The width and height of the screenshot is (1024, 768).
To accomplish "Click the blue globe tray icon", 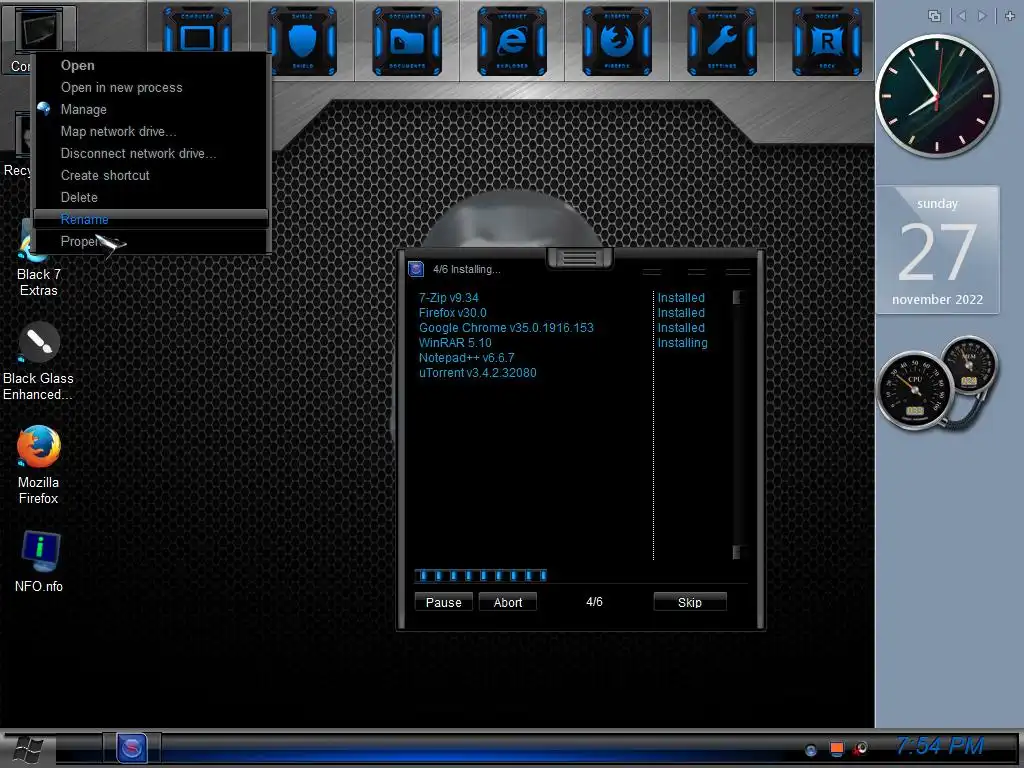I will tap(811, 750).
